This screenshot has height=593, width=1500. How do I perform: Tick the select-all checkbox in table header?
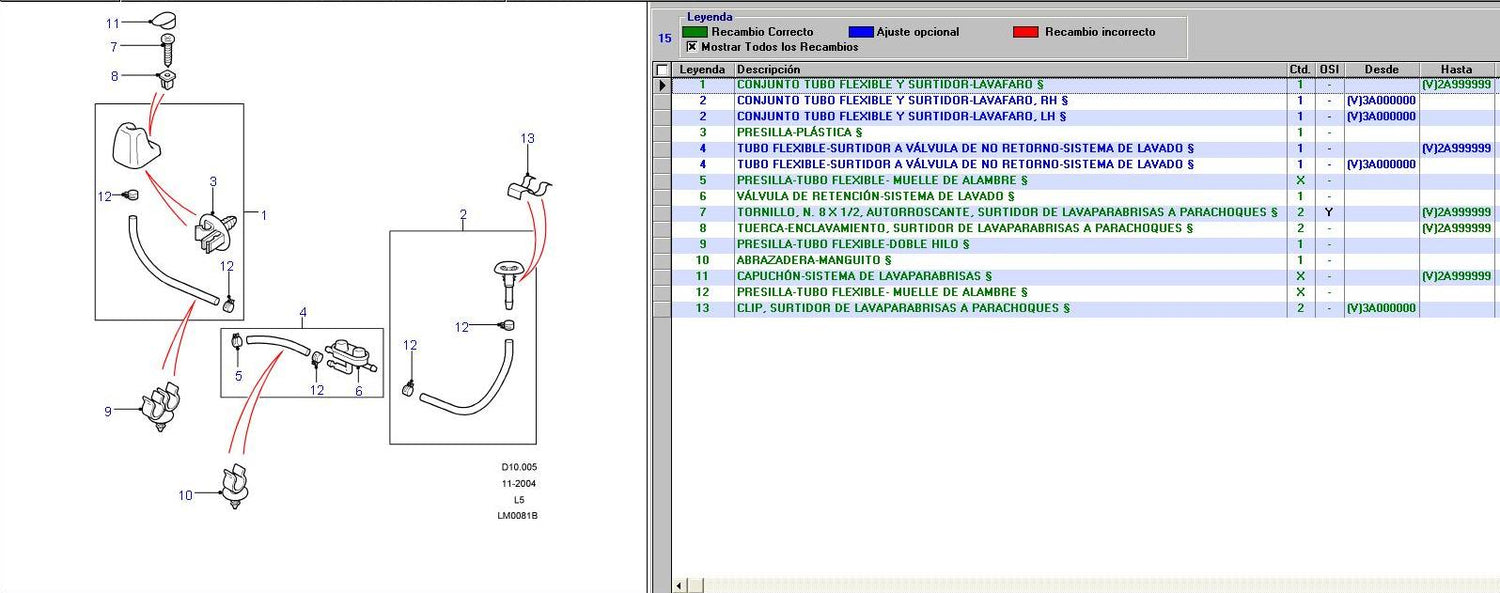[x=661, y=70]
